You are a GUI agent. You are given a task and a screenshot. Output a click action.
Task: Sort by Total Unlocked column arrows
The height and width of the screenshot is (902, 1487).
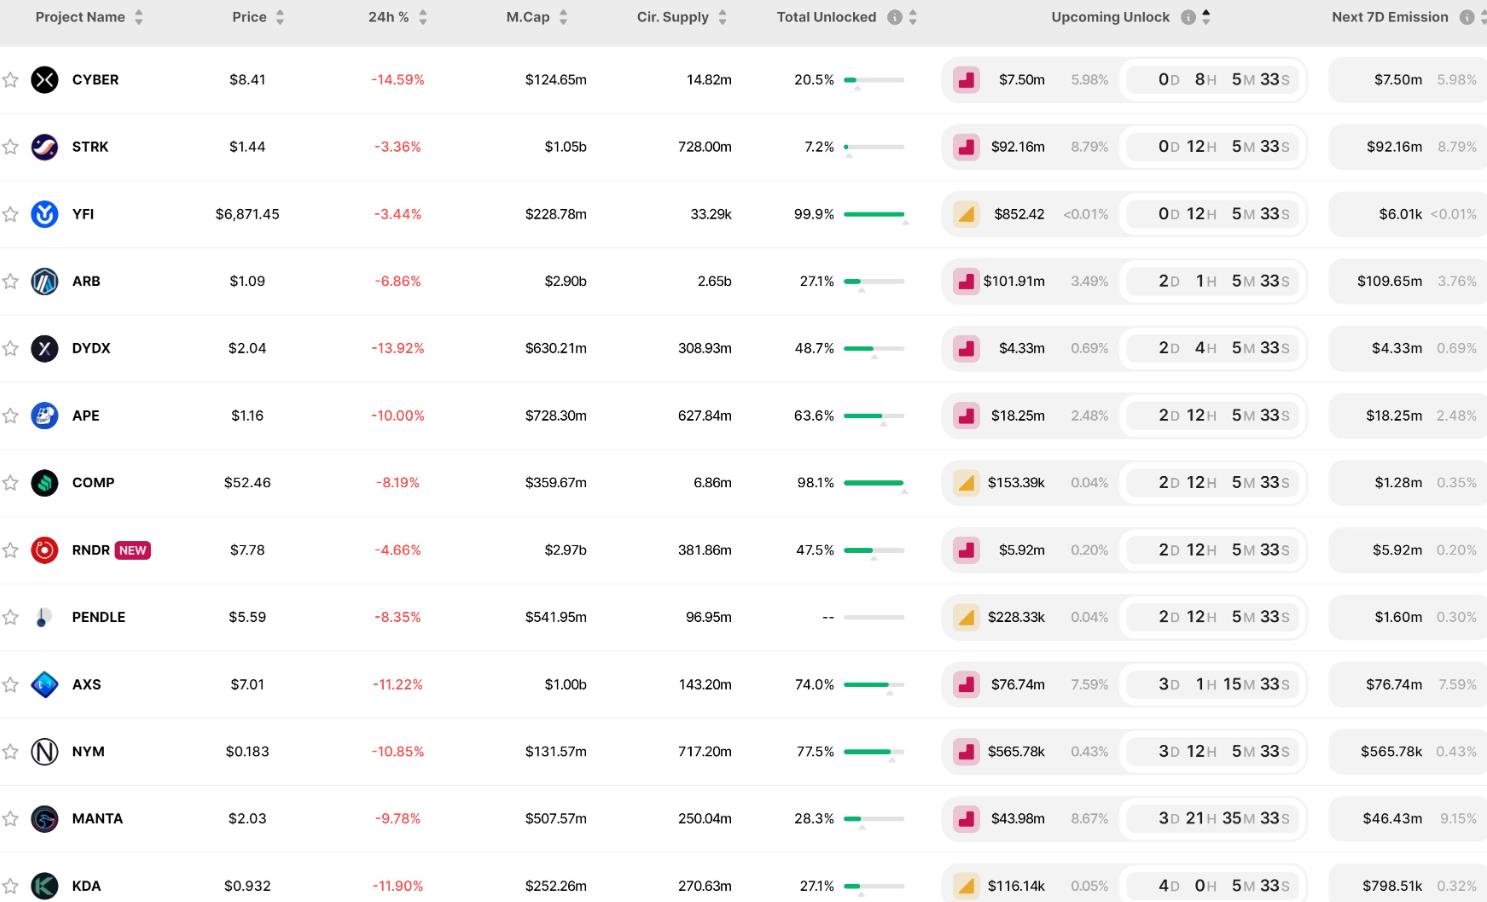(x=912, y=17)
